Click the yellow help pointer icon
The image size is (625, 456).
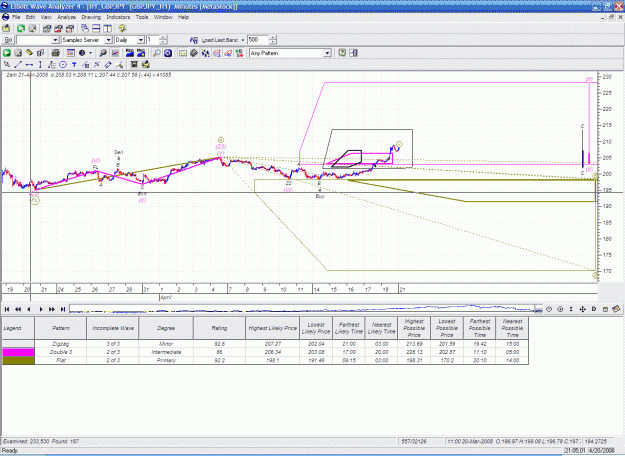point(122,28)
